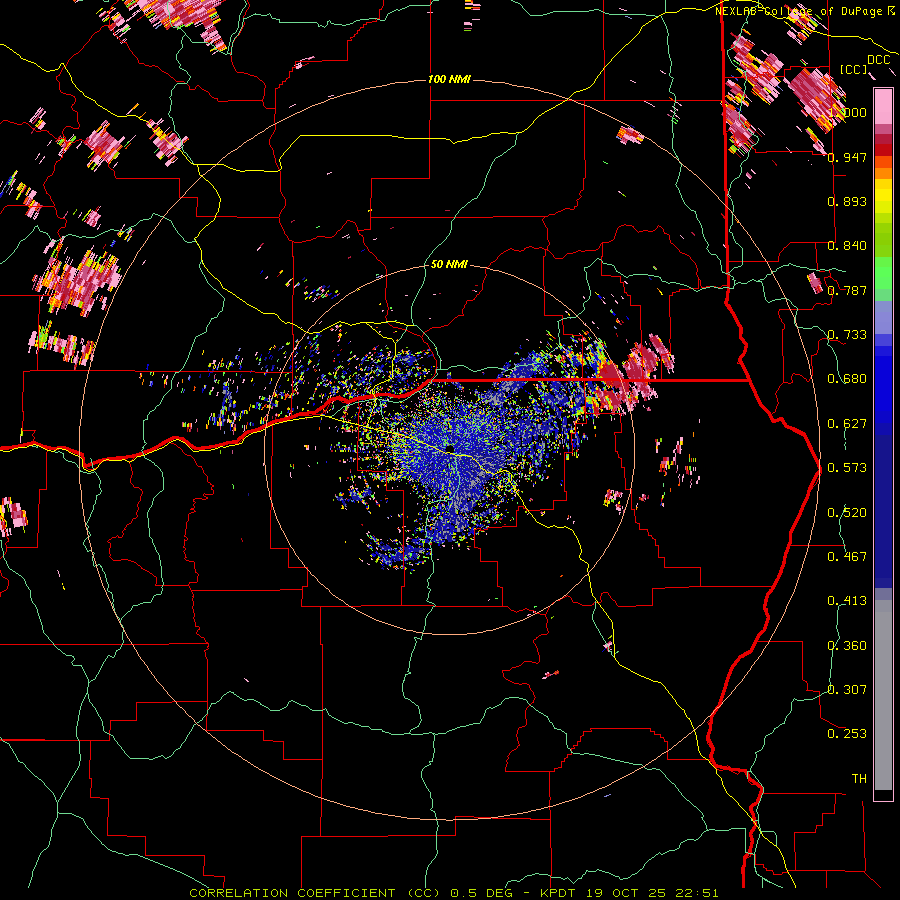900x900 pixels.
Task: Click the black radar site dot at center
Action: coord(450,448)
